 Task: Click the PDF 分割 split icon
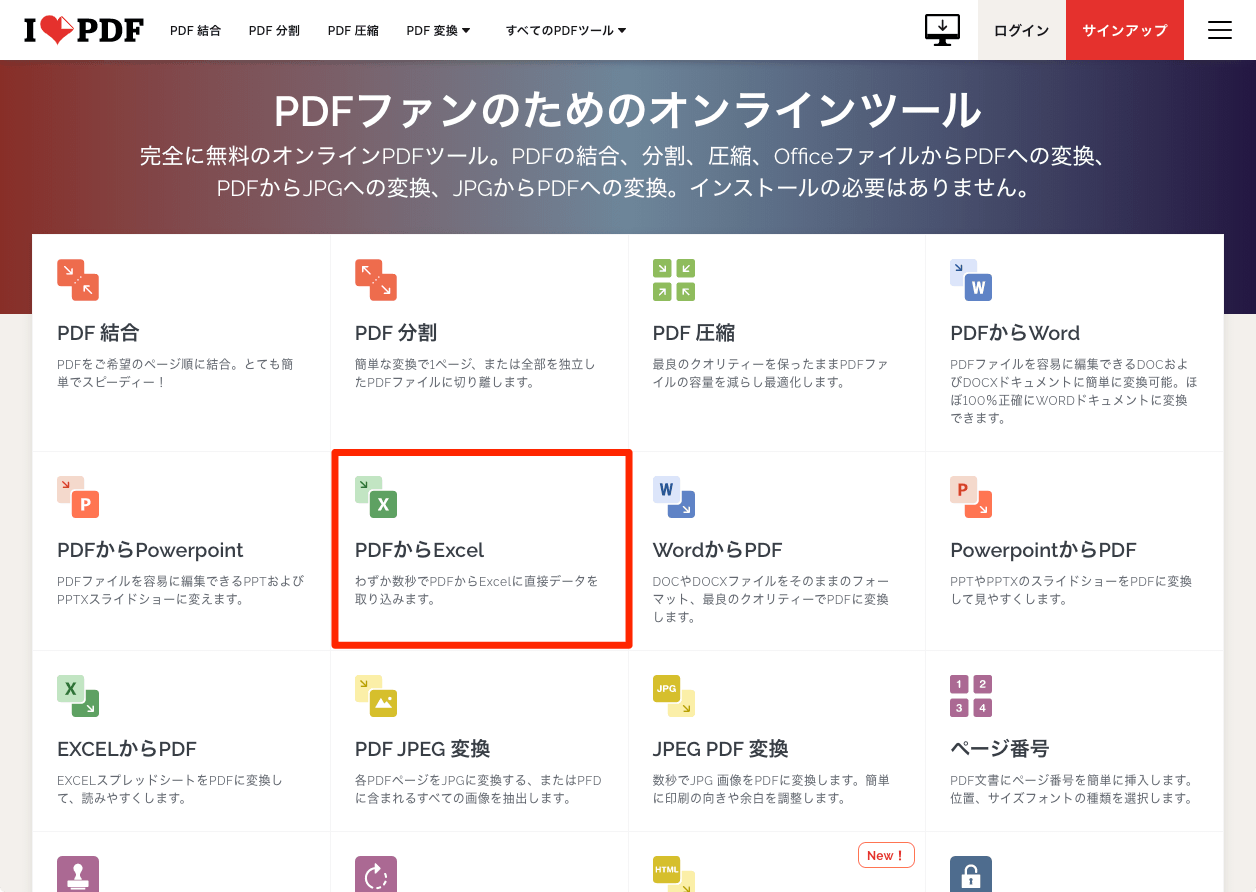[x=376, y=280]
